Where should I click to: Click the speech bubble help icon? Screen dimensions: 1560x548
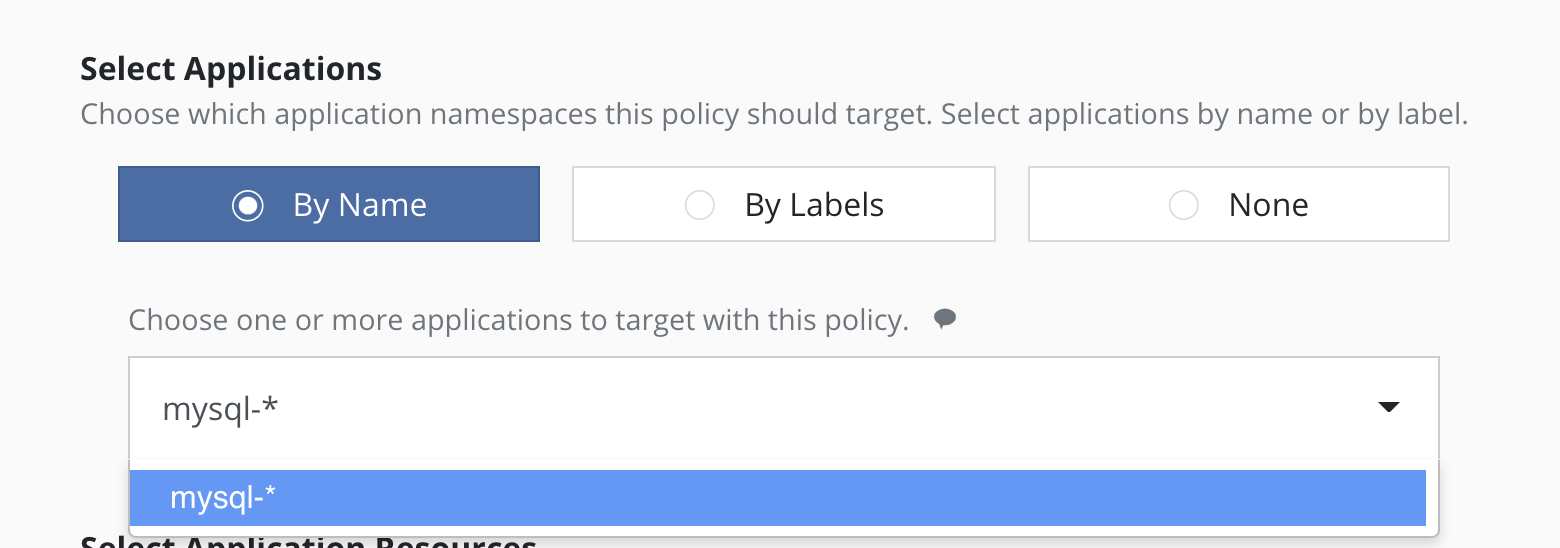[x=945, y=319]
